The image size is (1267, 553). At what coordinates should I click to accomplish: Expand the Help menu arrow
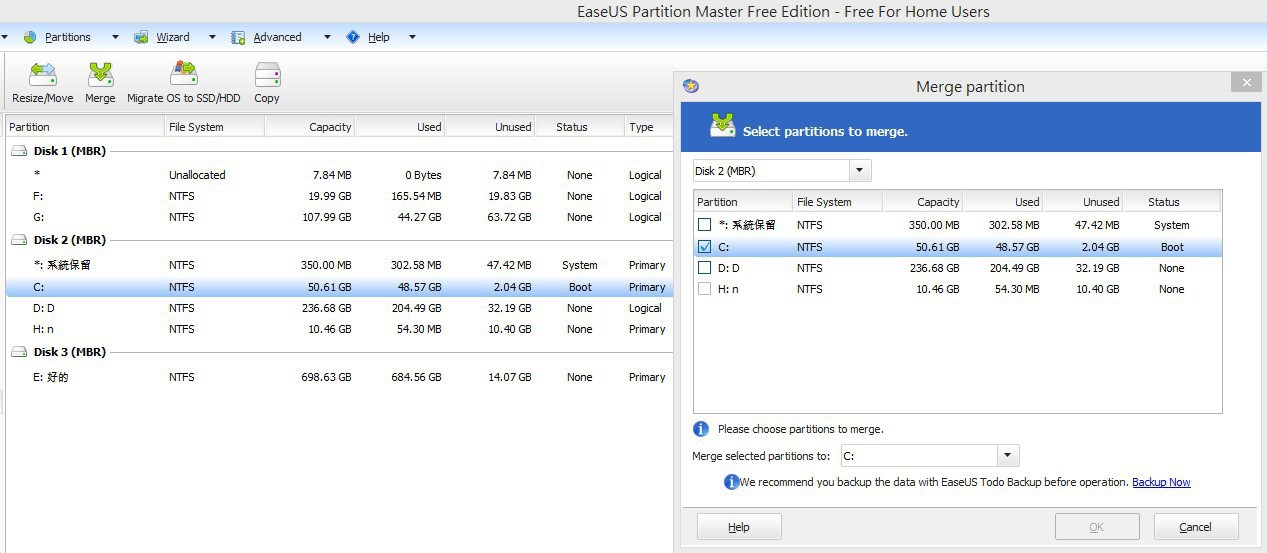pos(412,37)
